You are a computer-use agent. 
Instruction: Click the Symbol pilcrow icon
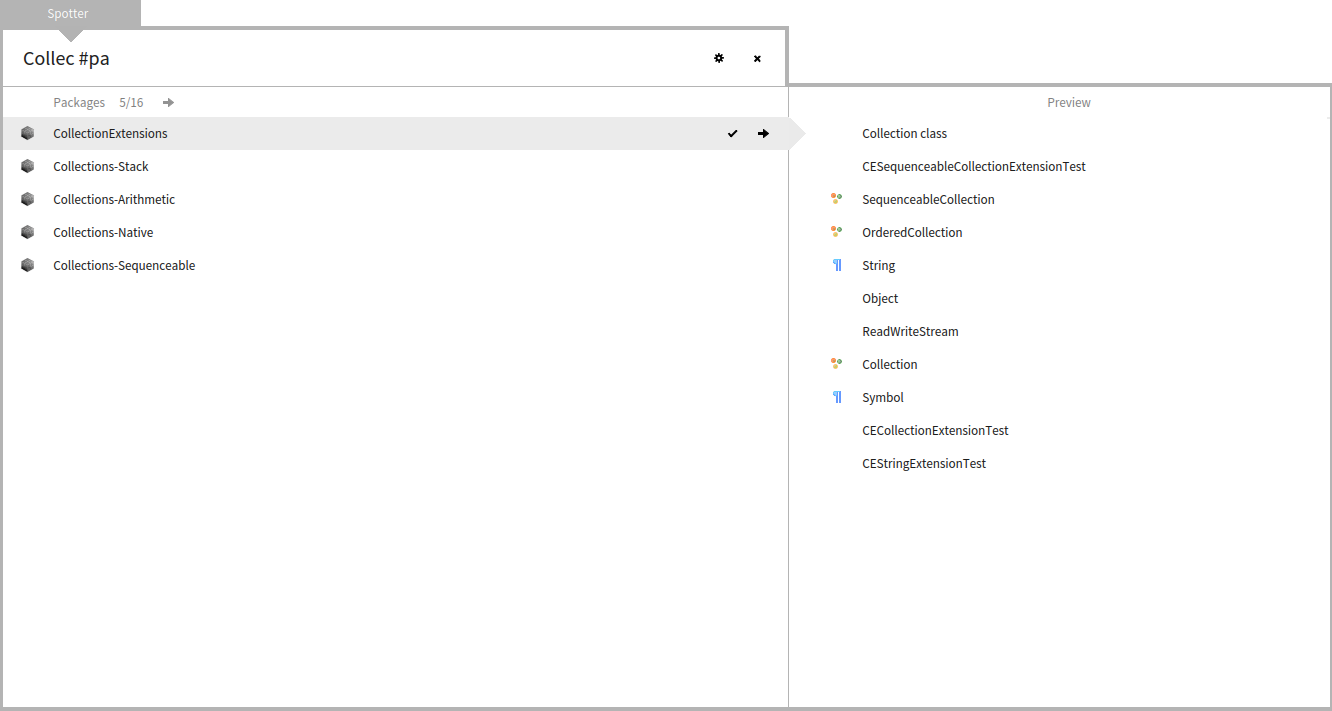pyautogui.click(x=837, y=397)
